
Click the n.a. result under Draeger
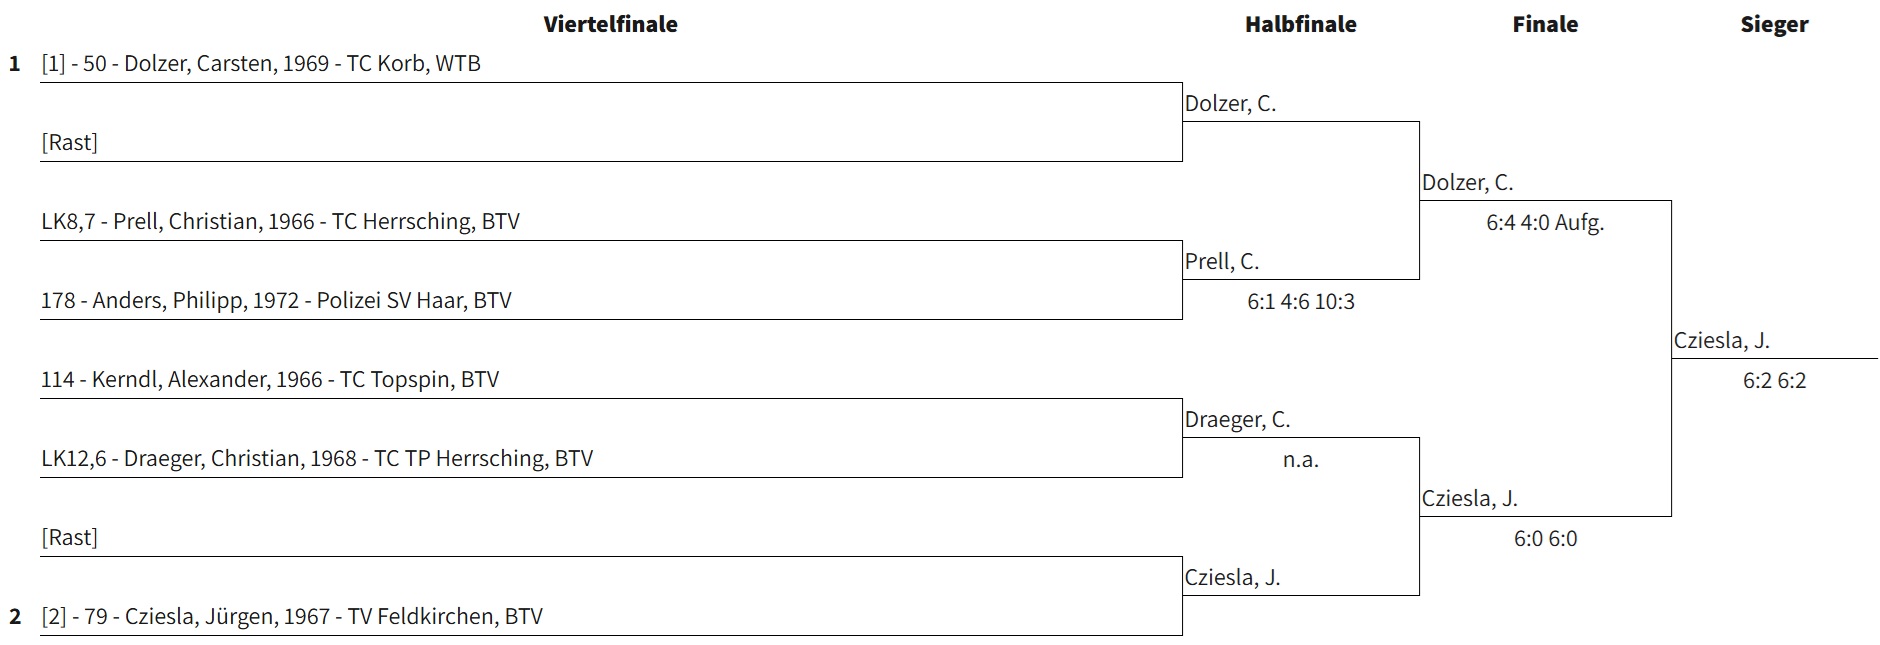point(1300,460)
